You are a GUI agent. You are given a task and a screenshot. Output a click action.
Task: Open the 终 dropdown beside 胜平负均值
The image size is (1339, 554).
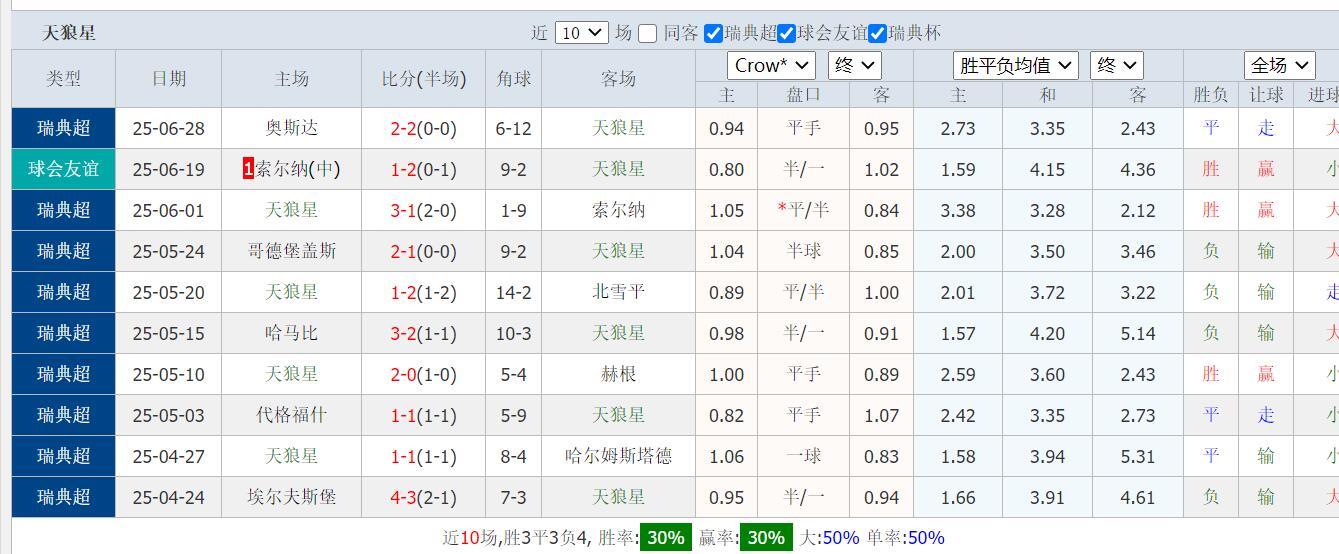[1116, 65]
